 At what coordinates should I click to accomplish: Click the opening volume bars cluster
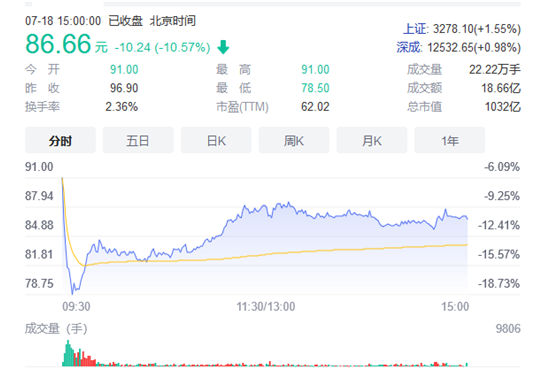tap(79, 353)
